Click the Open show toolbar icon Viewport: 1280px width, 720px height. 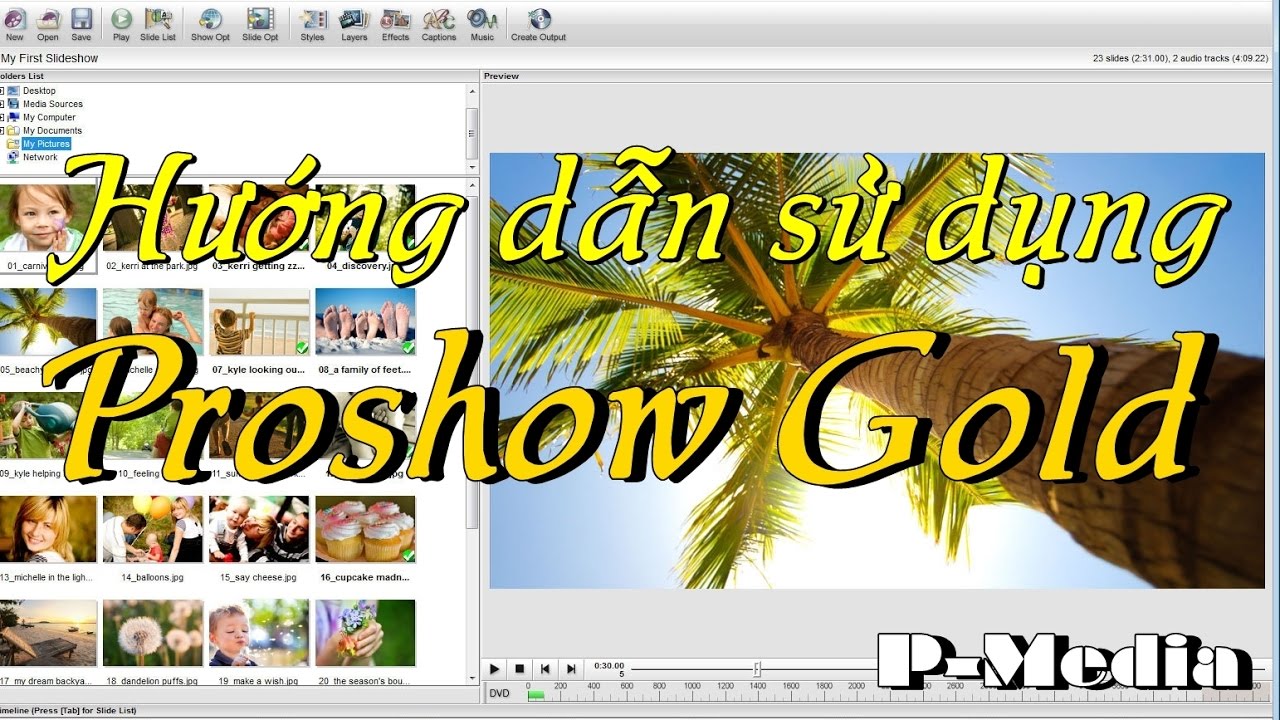tap(48, 23)
